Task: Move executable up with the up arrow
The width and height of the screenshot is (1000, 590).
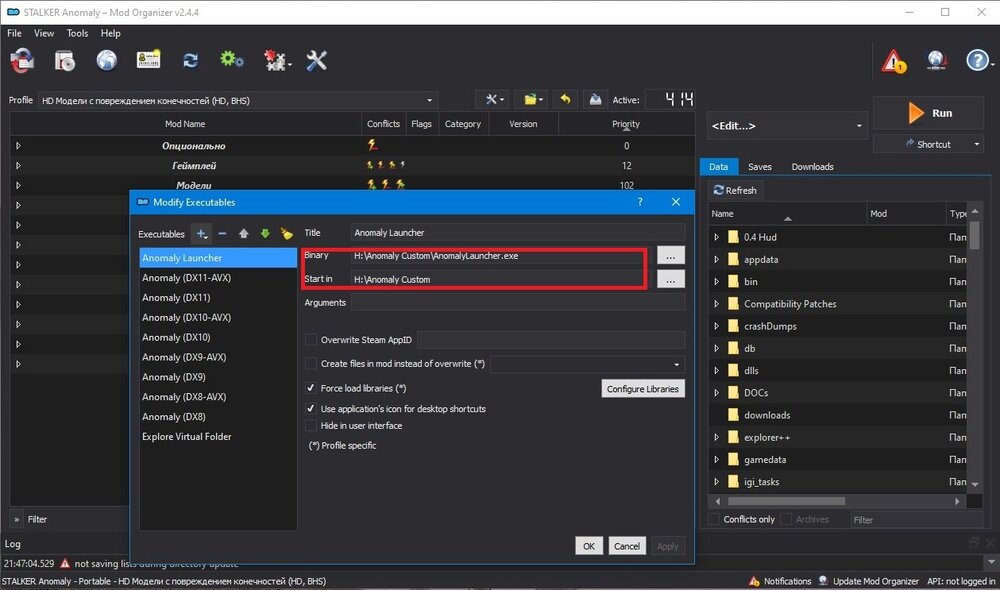Action: 244,234
